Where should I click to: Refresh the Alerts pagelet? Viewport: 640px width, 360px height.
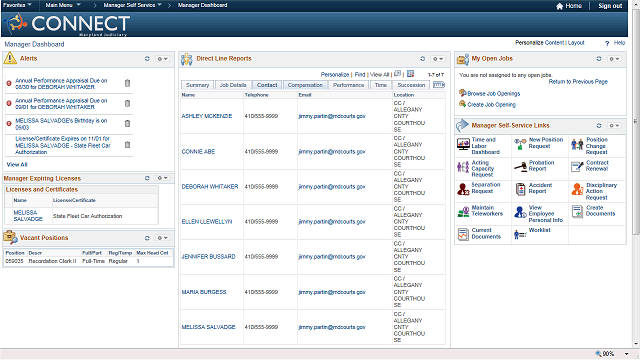tap(147, 59)
